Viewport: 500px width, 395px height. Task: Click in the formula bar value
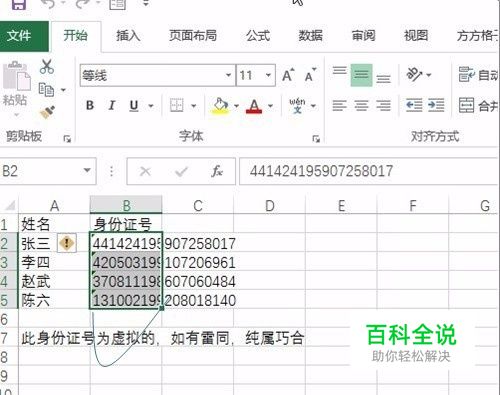(369, 171)
